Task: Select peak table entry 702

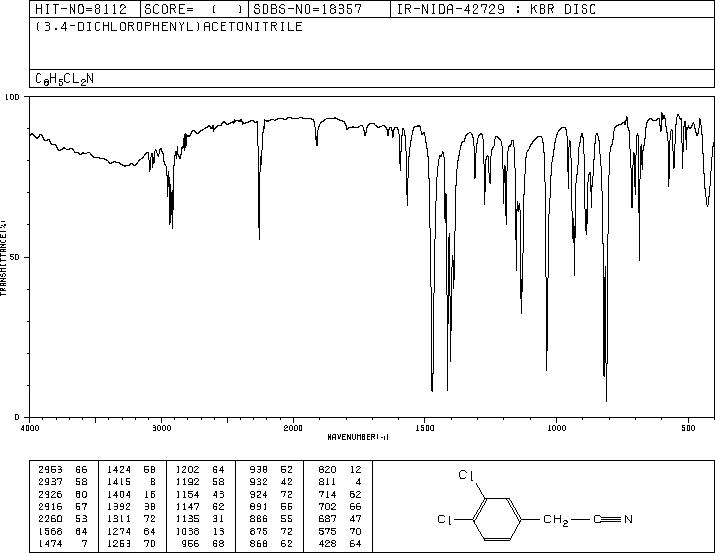Action: [340, 506]
